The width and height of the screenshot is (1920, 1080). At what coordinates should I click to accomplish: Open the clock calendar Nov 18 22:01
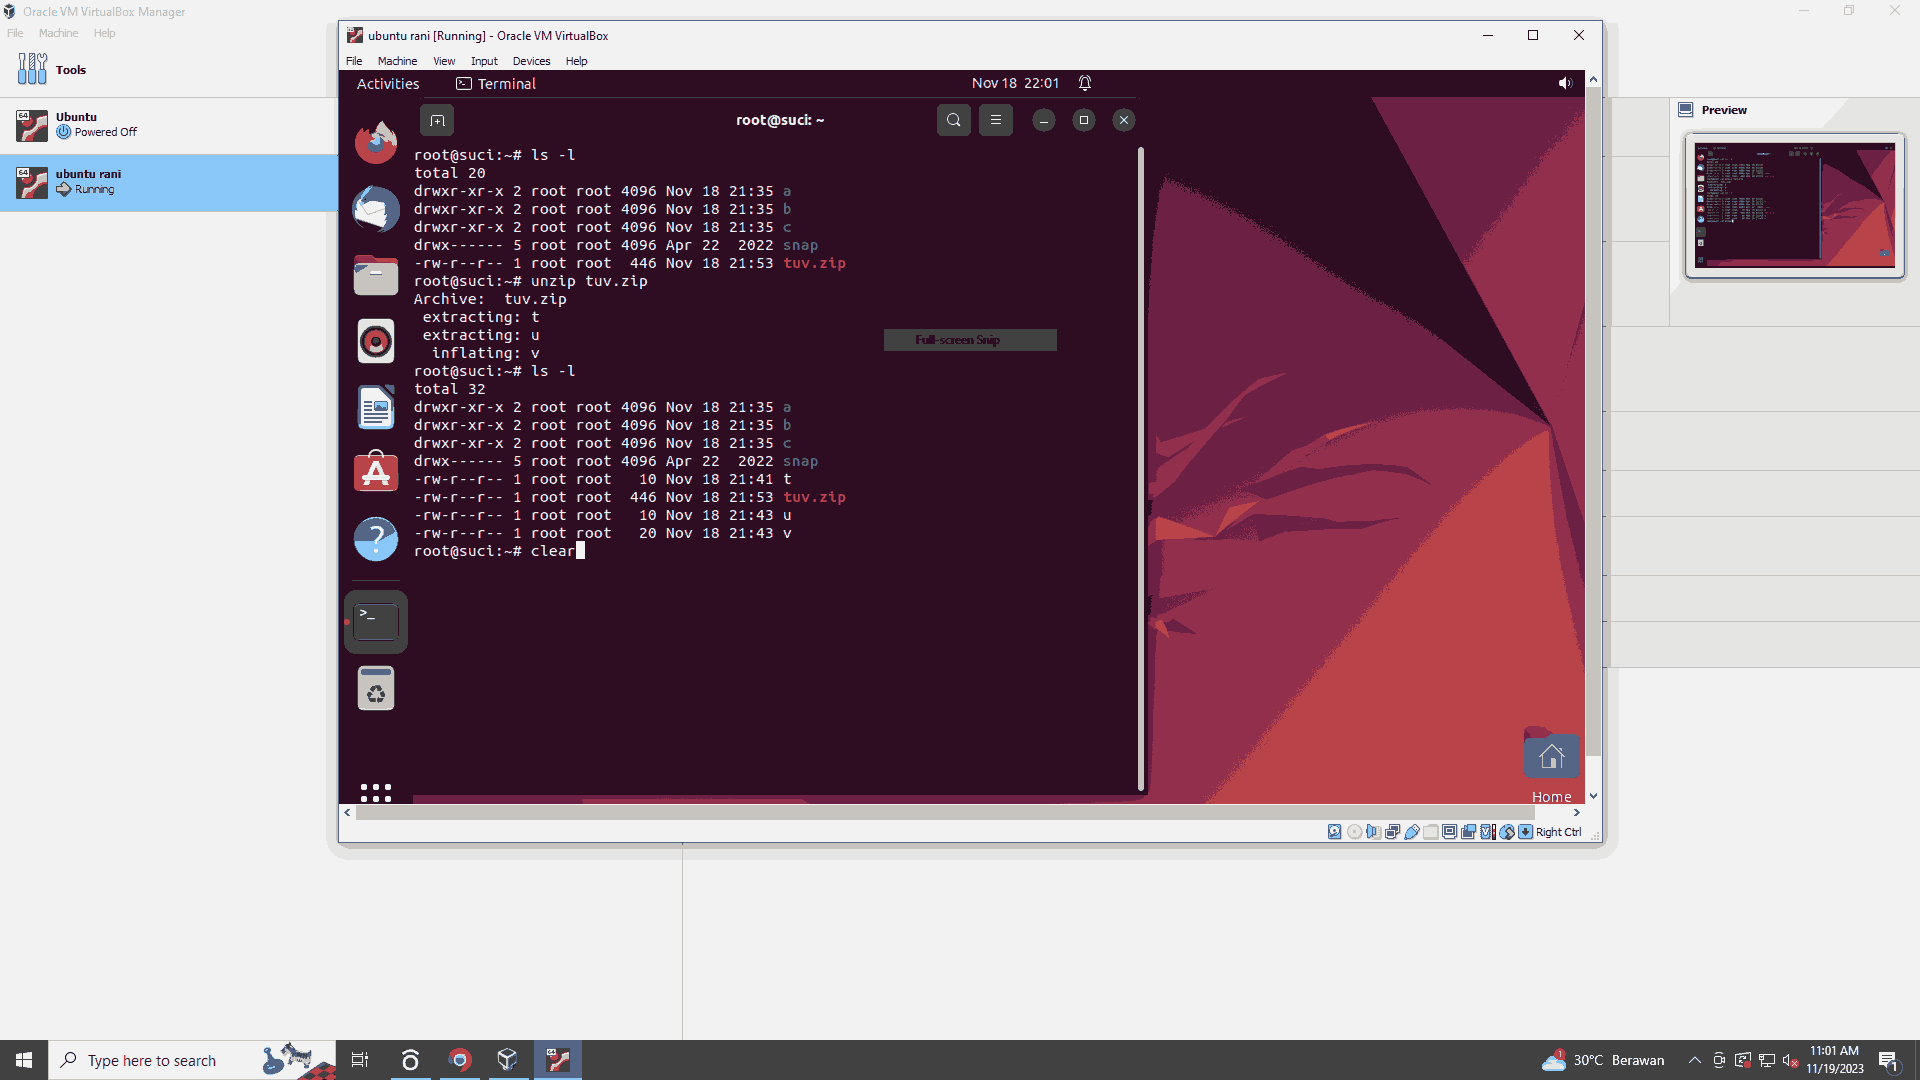[x=1015, y=83]
